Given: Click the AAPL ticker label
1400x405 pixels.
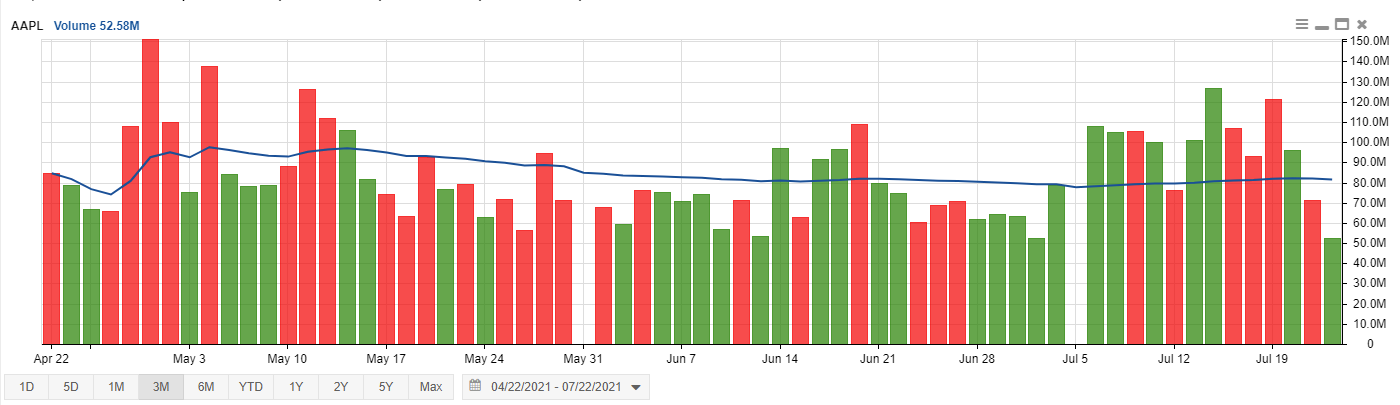Looking at the screenshot, I should pyautogui.click(x=27, y=24).
